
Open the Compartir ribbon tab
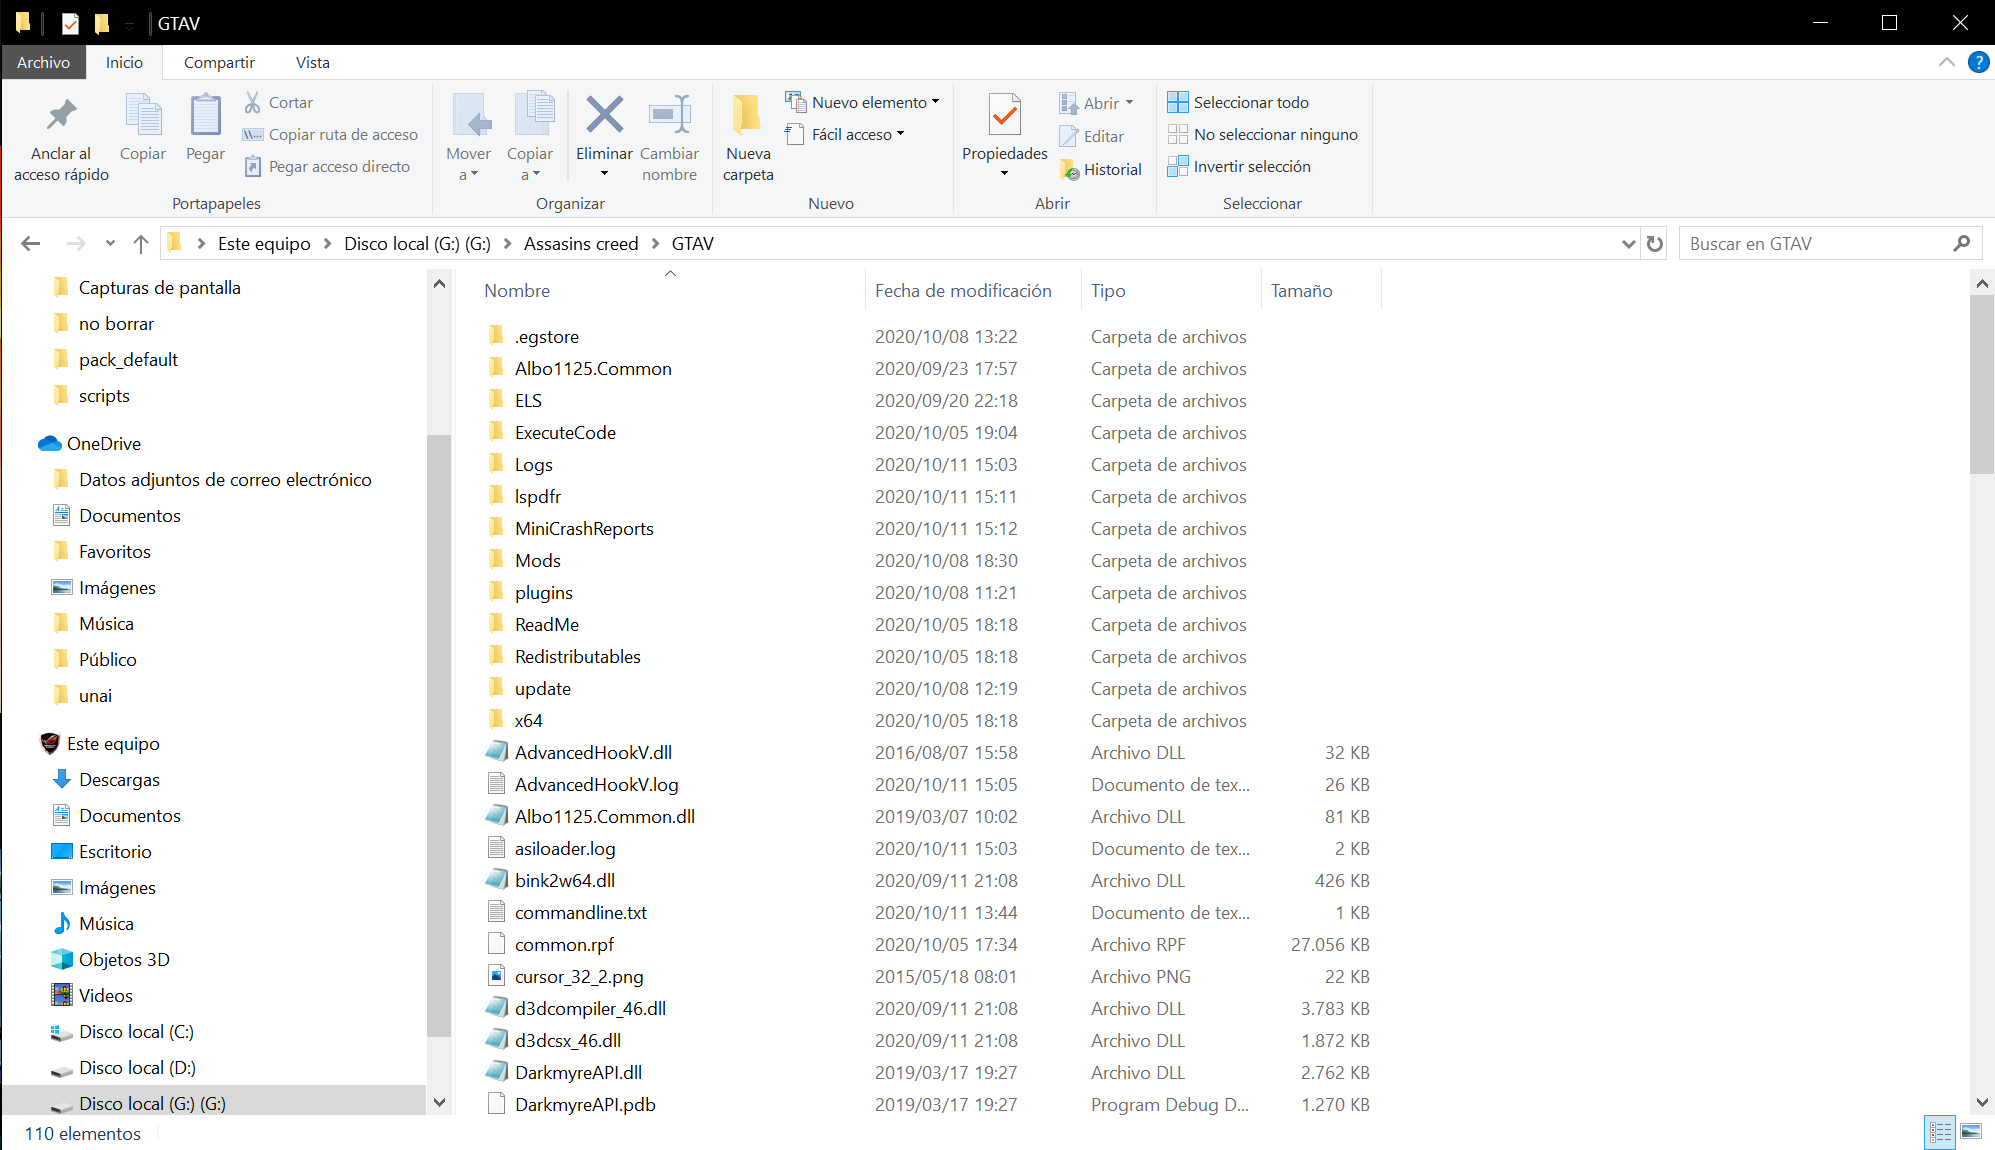(219, 62)
